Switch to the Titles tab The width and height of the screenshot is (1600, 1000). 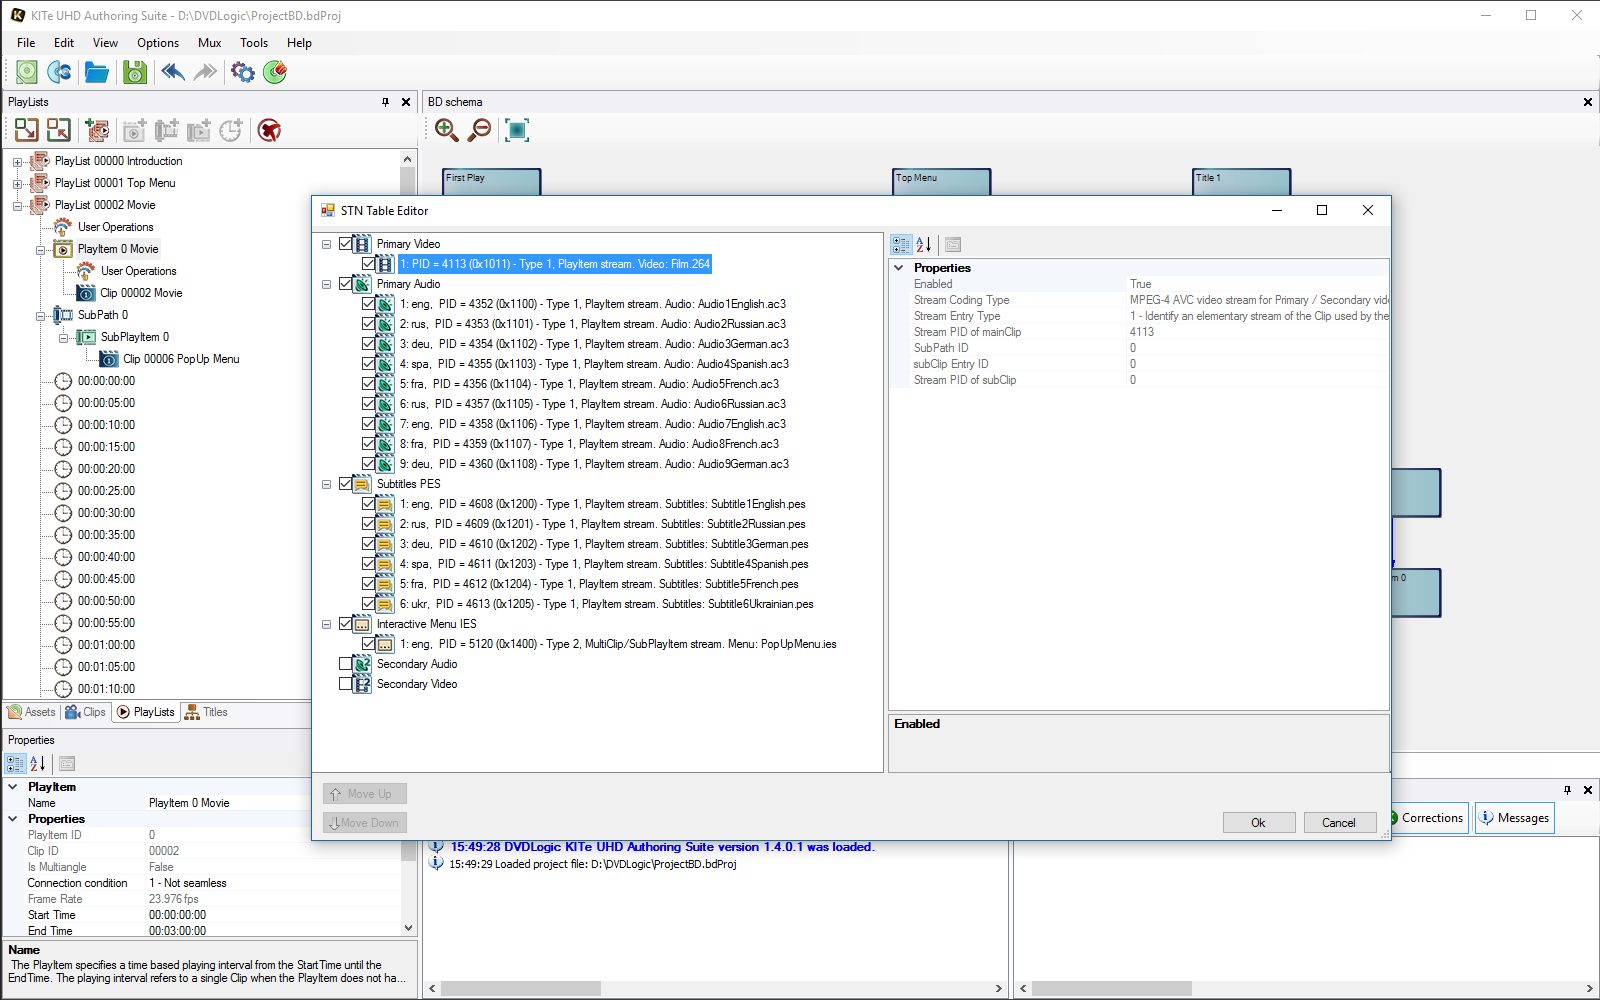point(207,712)
